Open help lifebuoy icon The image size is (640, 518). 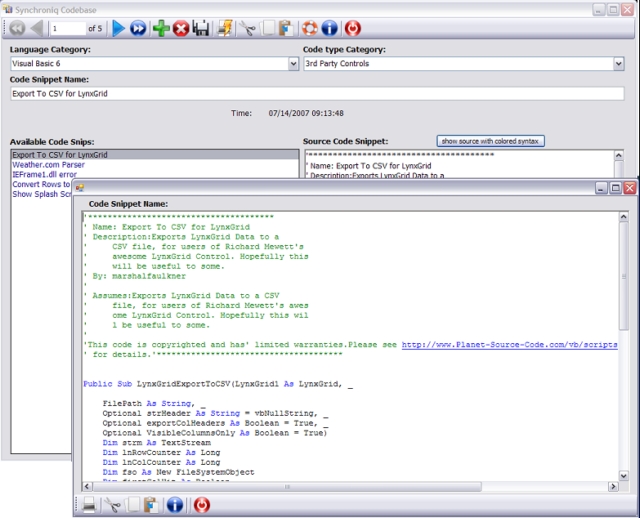[x=310, y=28]
